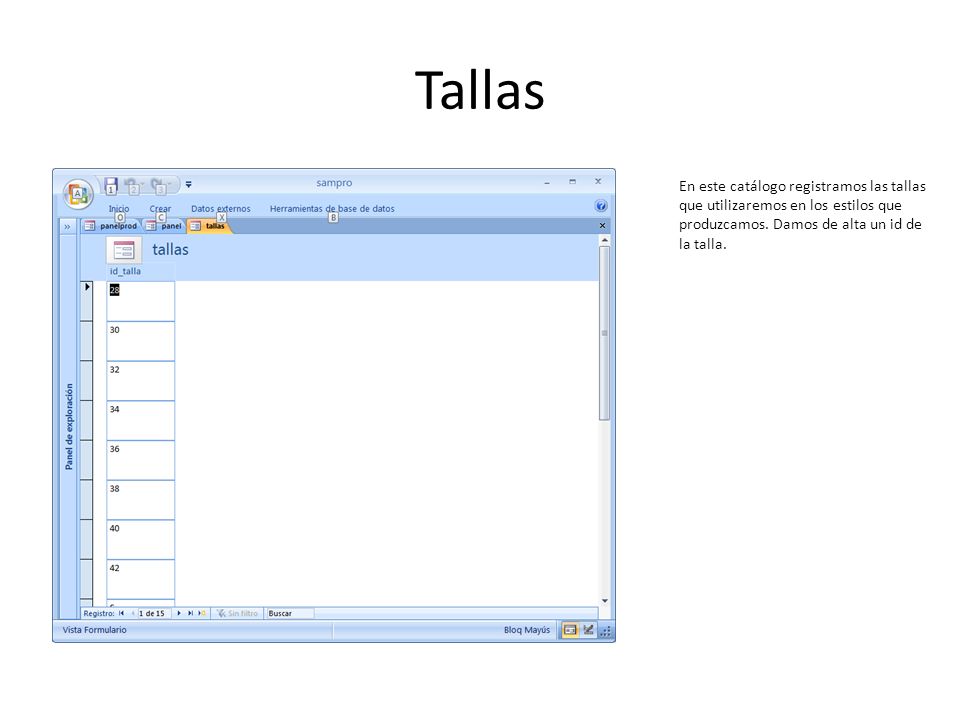Click the tallas form header icon
The width and height of the screenshot is (960, 720).
point(124,250)
